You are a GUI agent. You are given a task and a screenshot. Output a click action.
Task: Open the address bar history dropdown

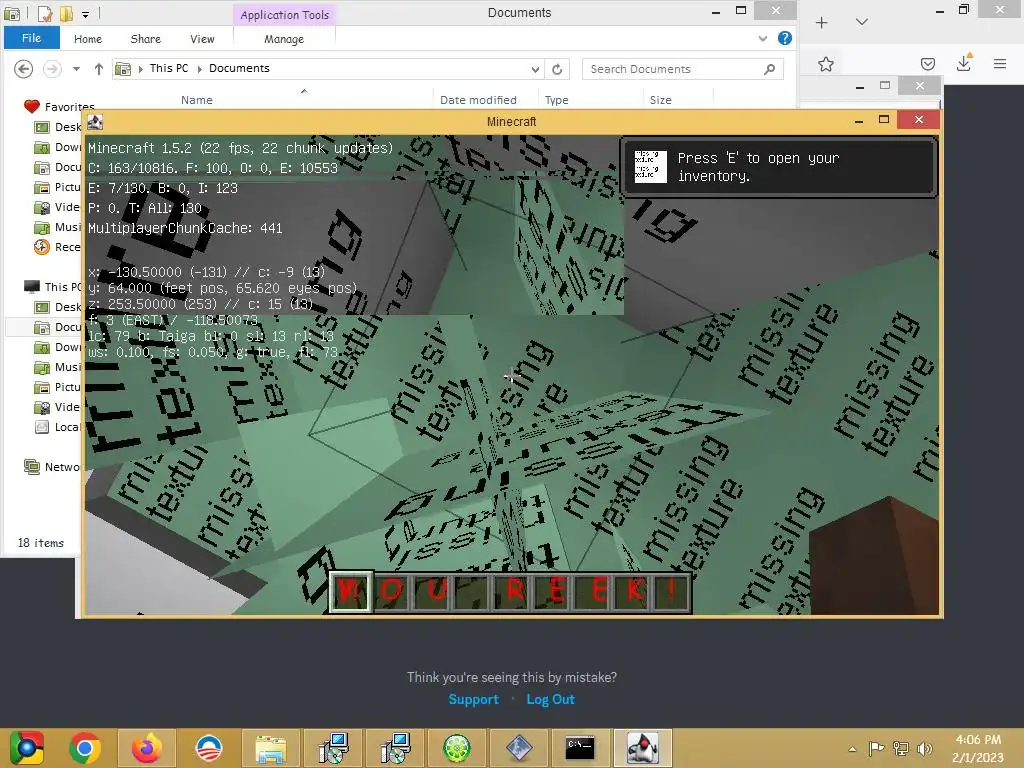tap(535, 69)
